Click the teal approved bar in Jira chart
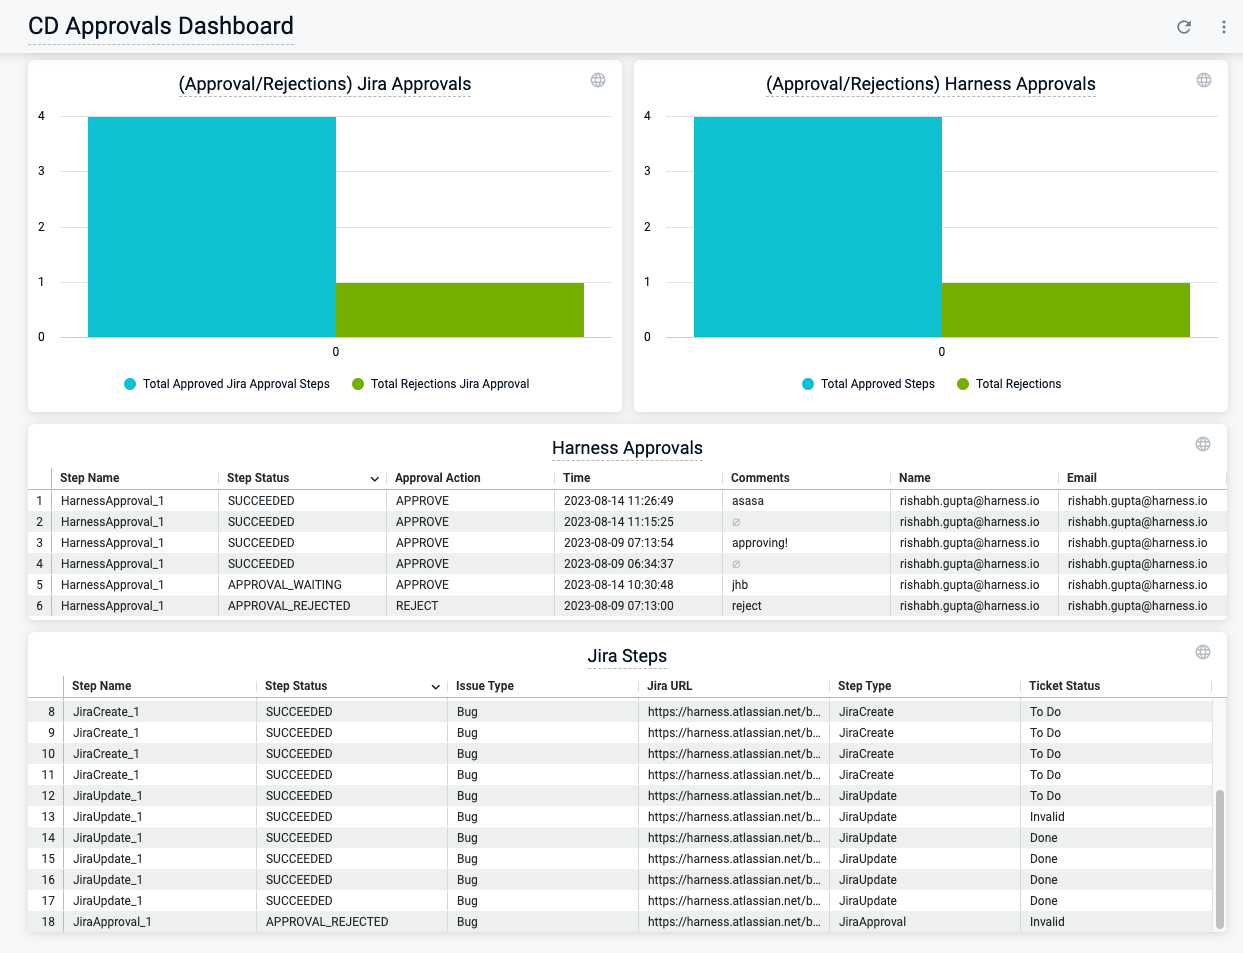 212,227
